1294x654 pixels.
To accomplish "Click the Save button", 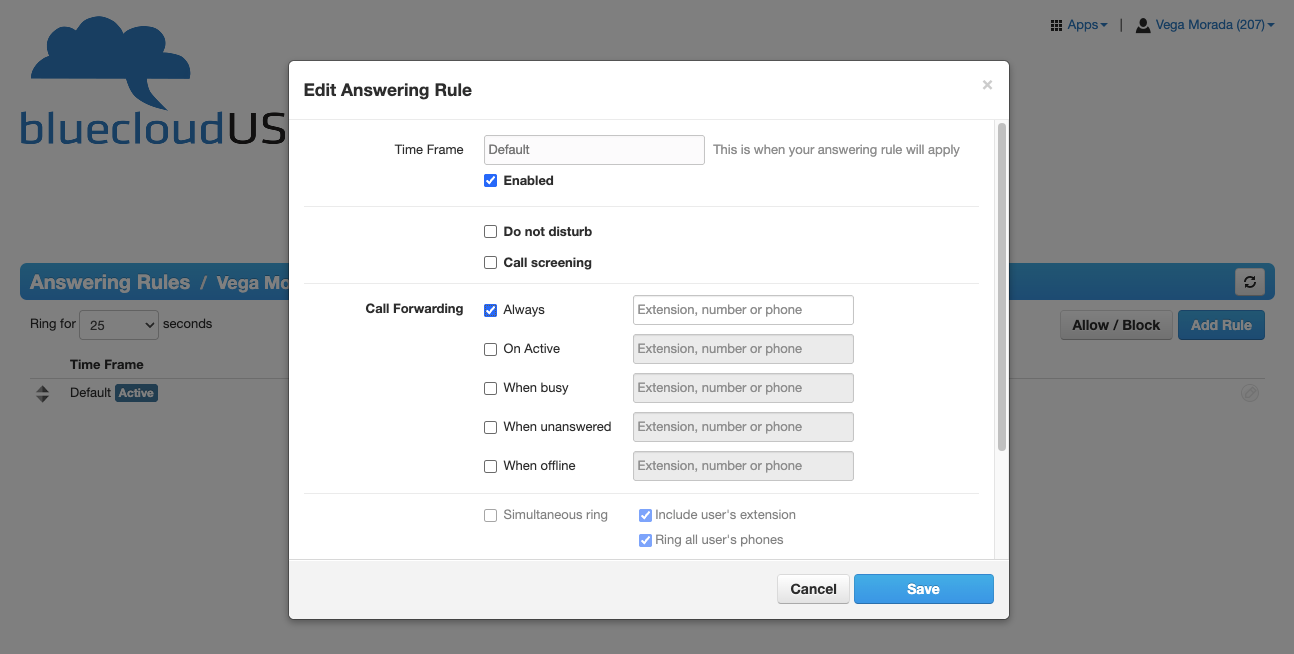I will click(923, 589).
